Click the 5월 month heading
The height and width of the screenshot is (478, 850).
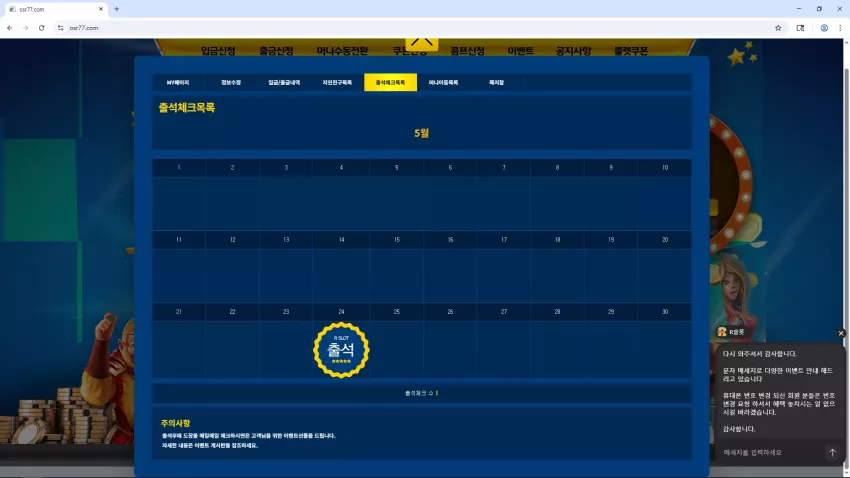(x=421, y=133)
